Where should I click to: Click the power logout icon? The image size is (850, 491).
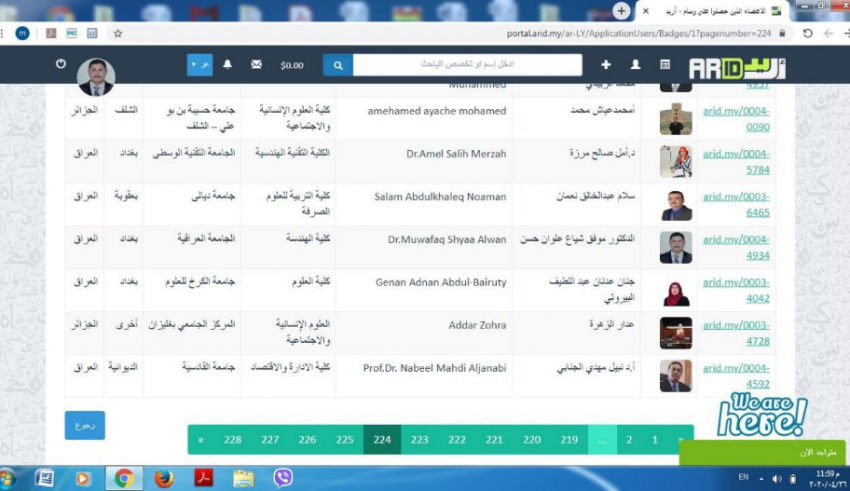(61, 64)
